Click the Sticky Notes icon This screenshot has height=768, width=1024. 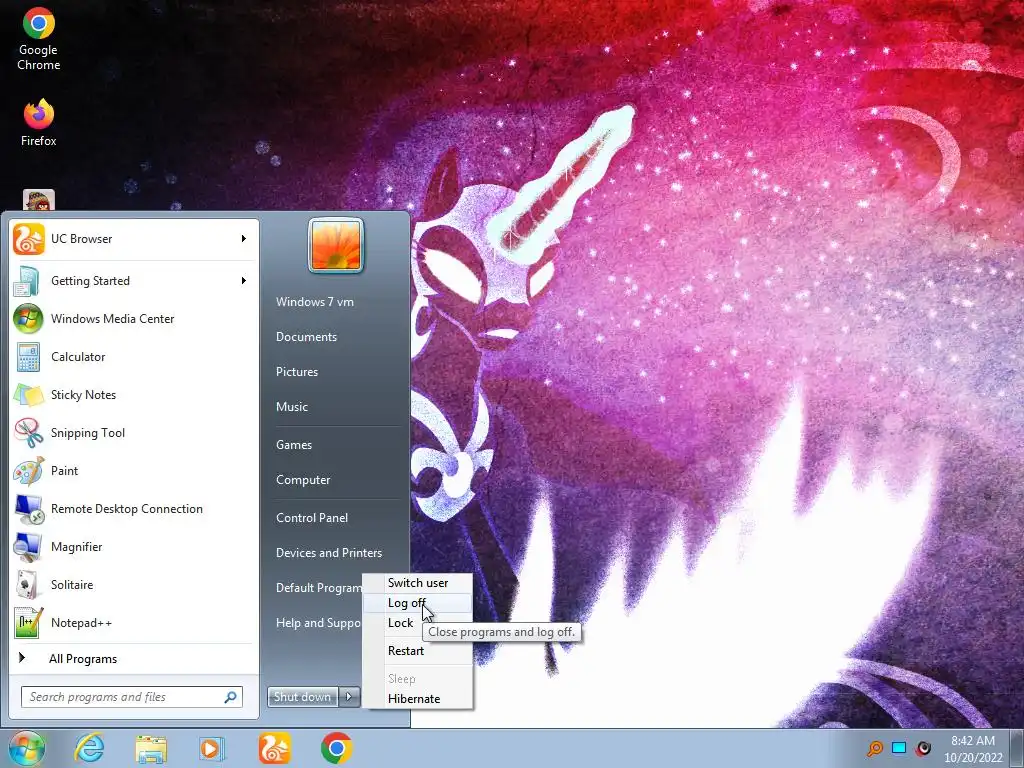29,394
